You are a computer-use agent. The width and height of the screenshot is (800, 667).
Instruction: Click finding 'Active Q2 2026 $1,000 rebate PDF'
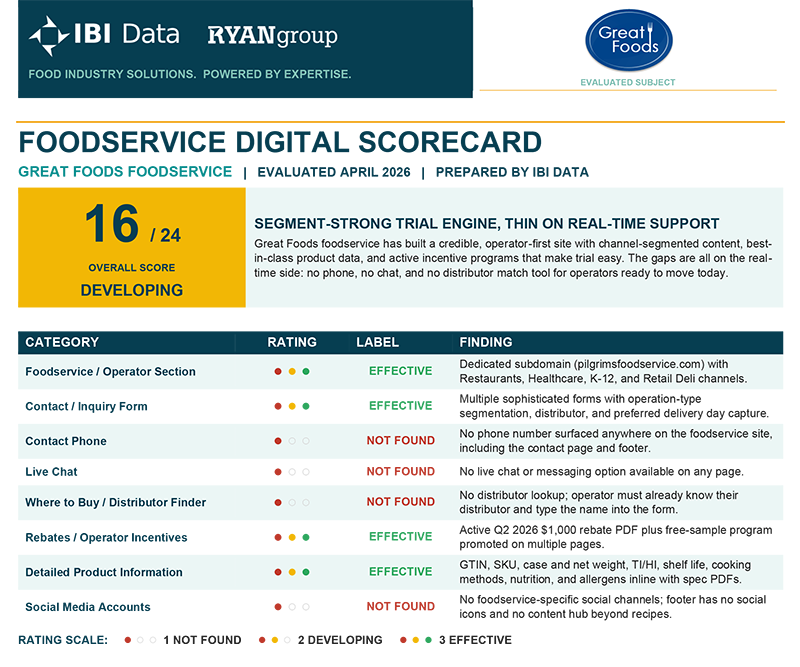(616, 537)
